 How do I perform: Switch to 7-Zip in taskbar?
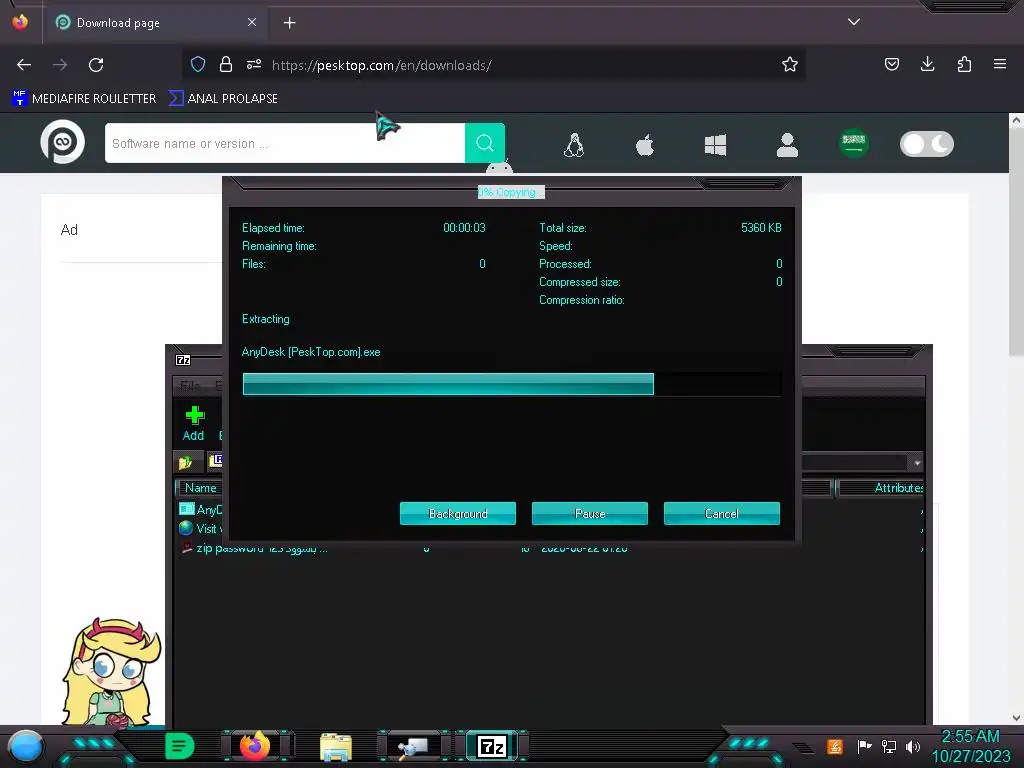492,746
